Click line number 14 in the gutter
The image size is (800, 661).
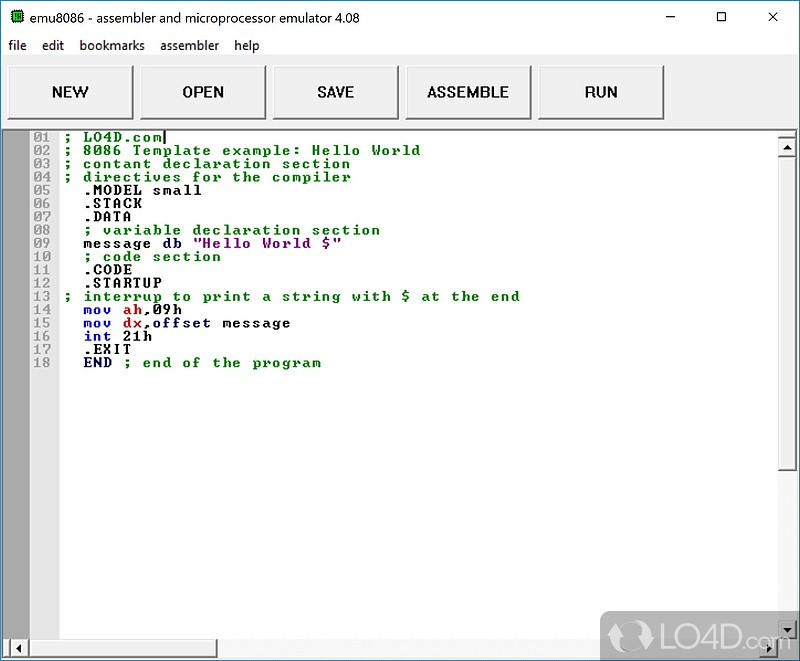coord(41,310)
